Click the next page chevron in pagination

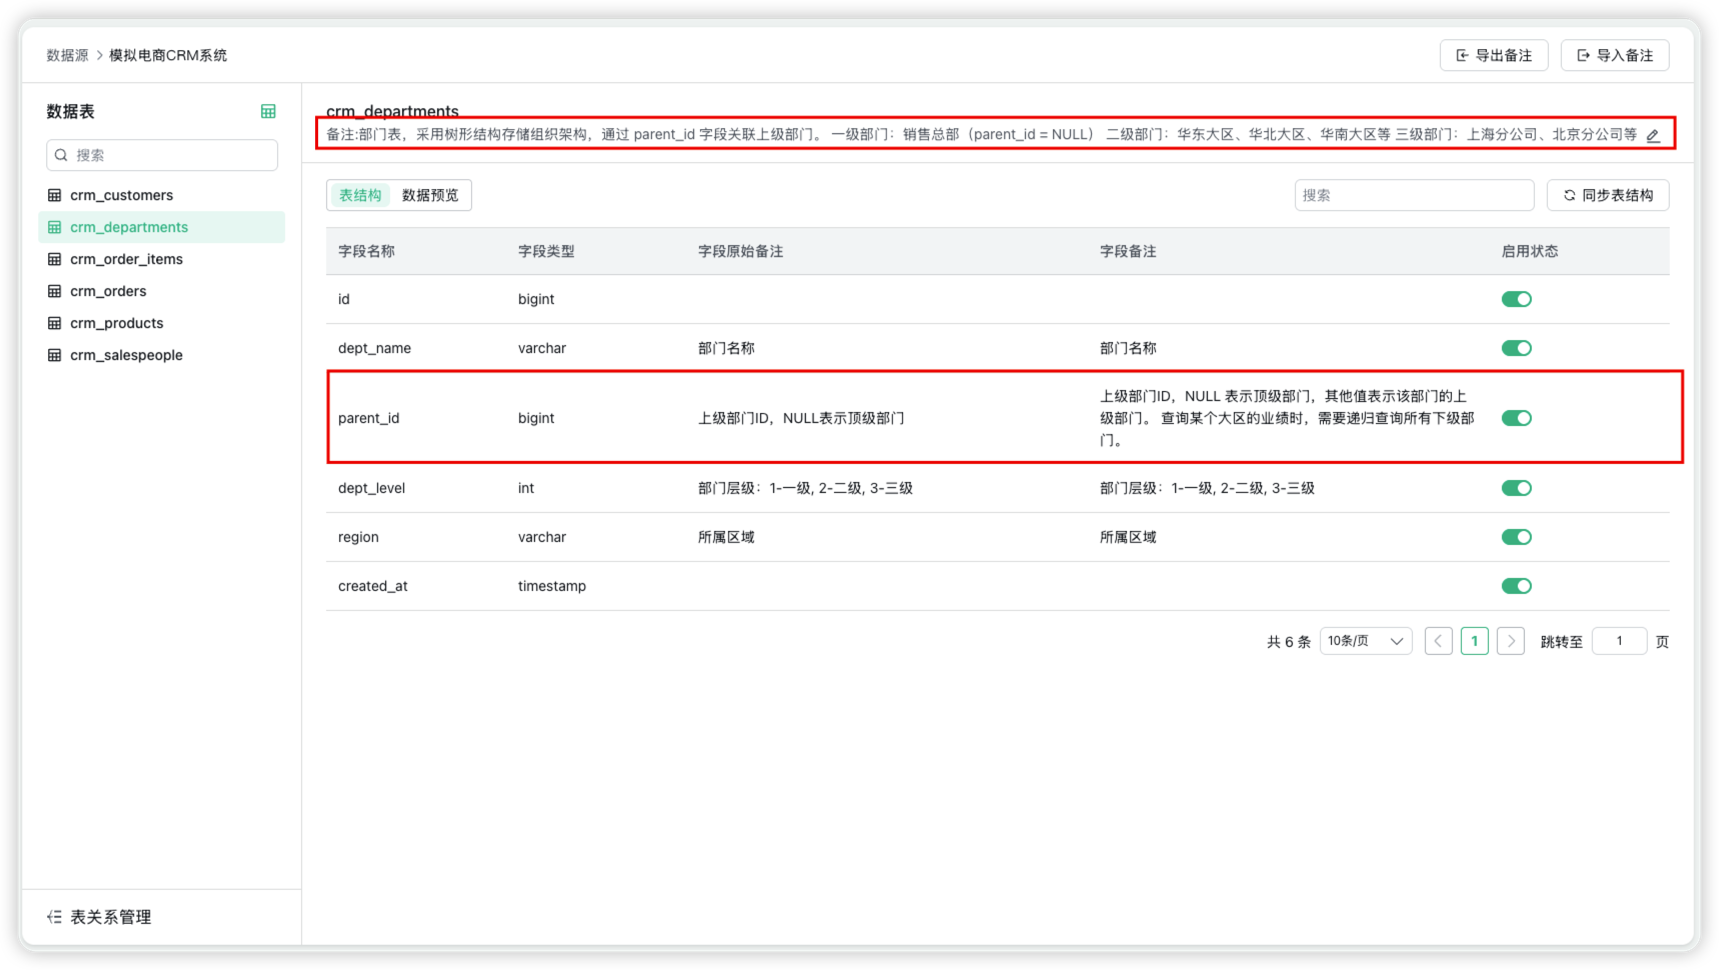point(1510,640)
